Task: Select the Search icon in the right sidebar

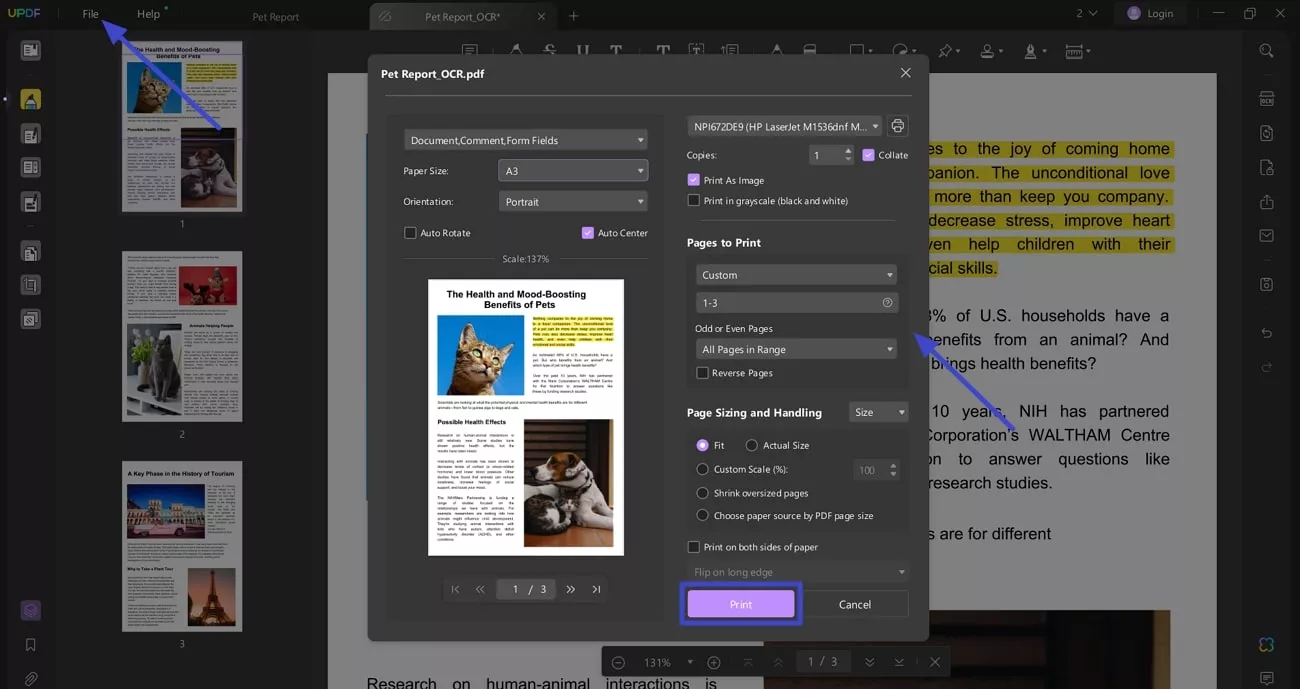Action: coord(1266,49)
